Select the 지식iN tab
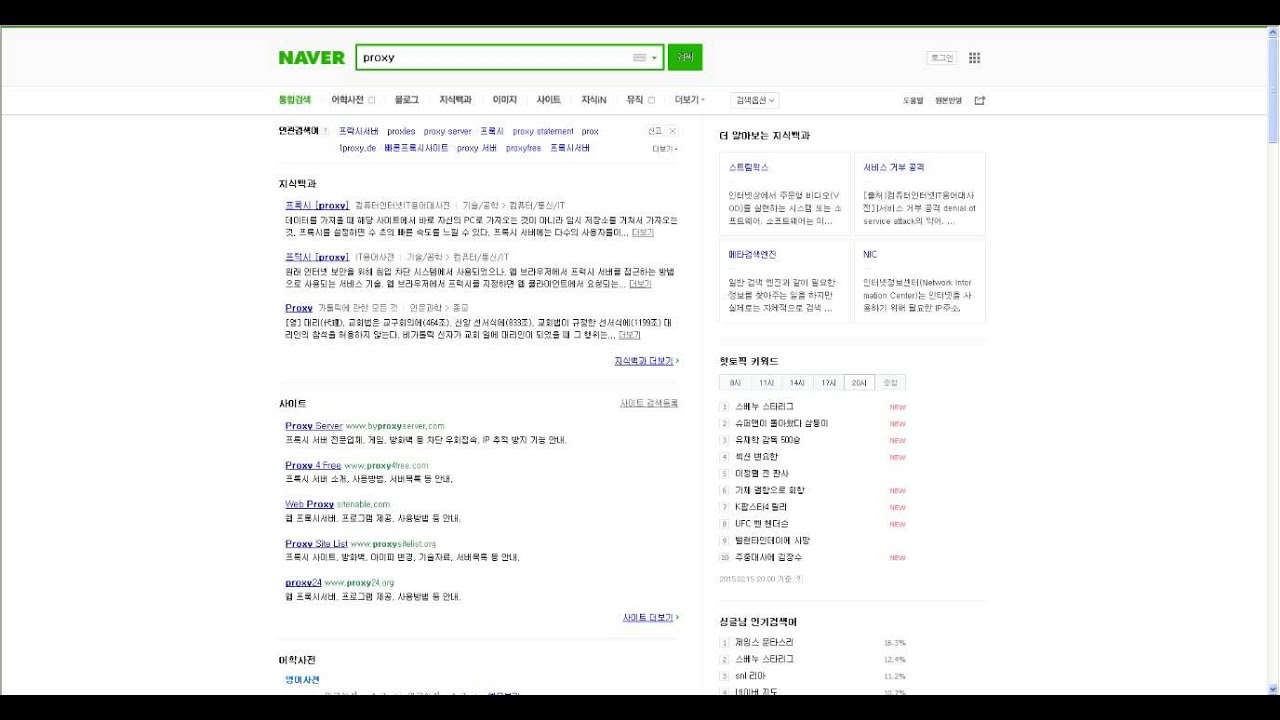Screen dimensions: 1280x720 [x=594, y=100]
